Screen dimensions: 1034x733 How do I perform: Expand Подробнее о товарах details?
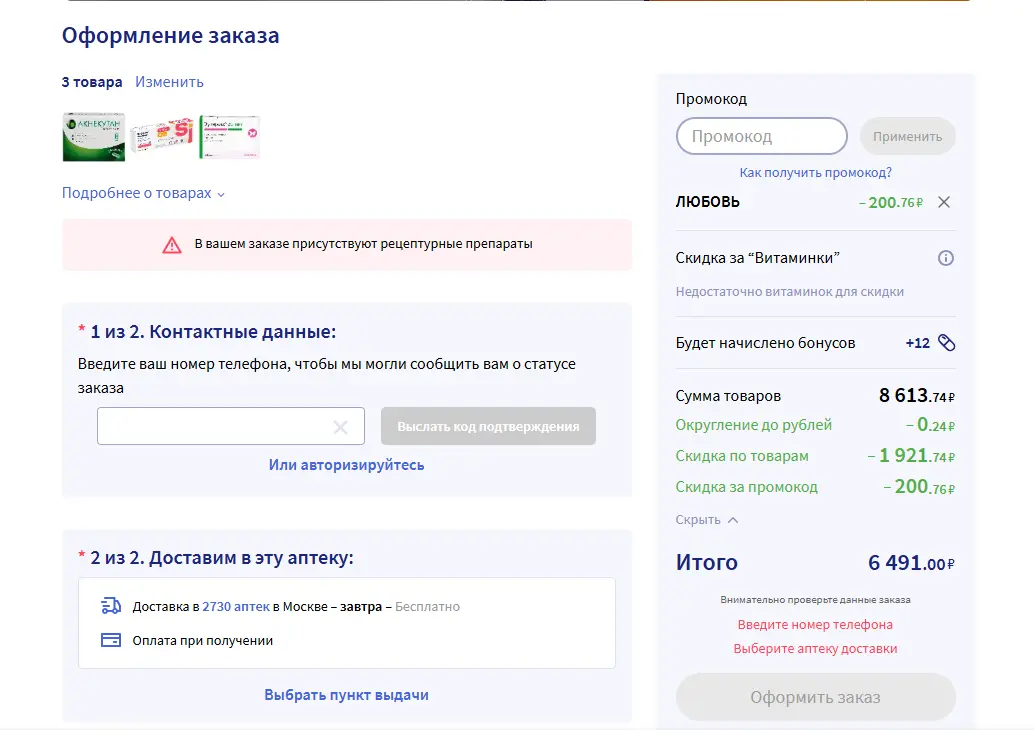point(143,193)
